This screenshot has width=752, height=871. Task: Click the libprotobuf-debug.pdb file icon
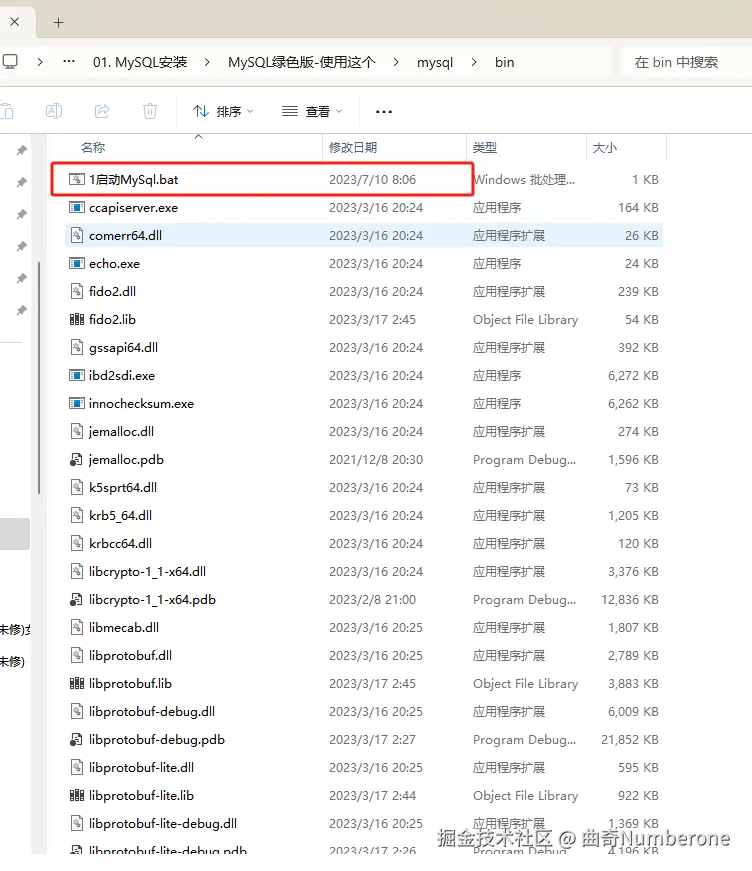pyautogui.click(x=76, y=739)
